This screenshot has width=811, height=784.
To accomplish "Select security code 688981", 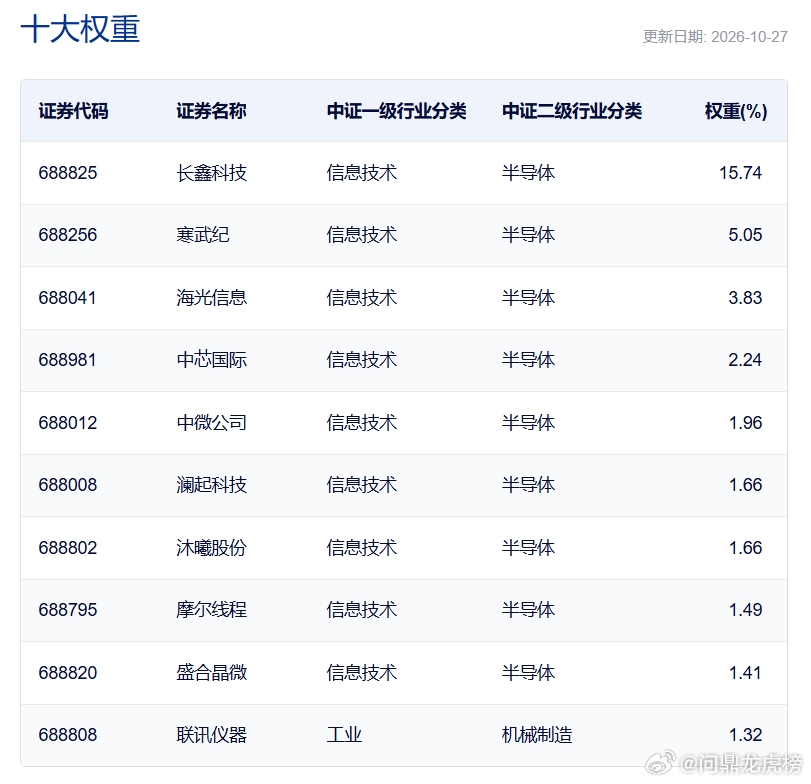I will (67, 360).
